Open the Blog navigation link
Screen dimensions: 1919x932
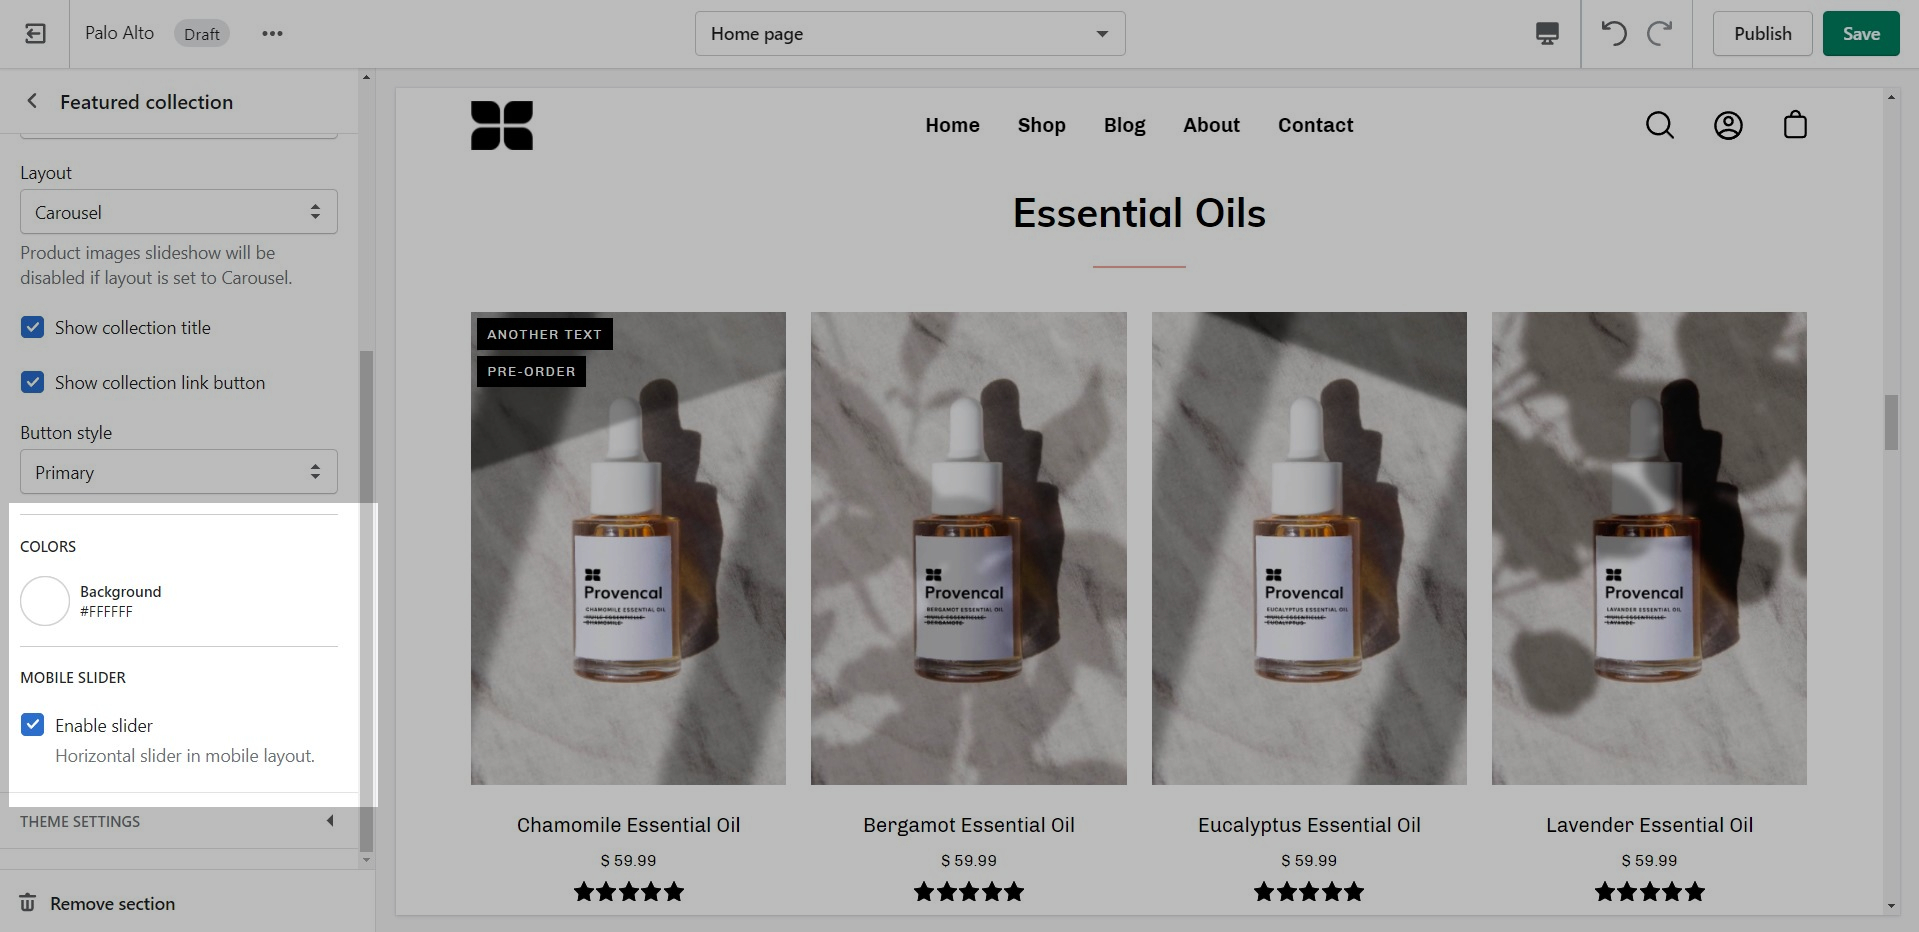1124,125
